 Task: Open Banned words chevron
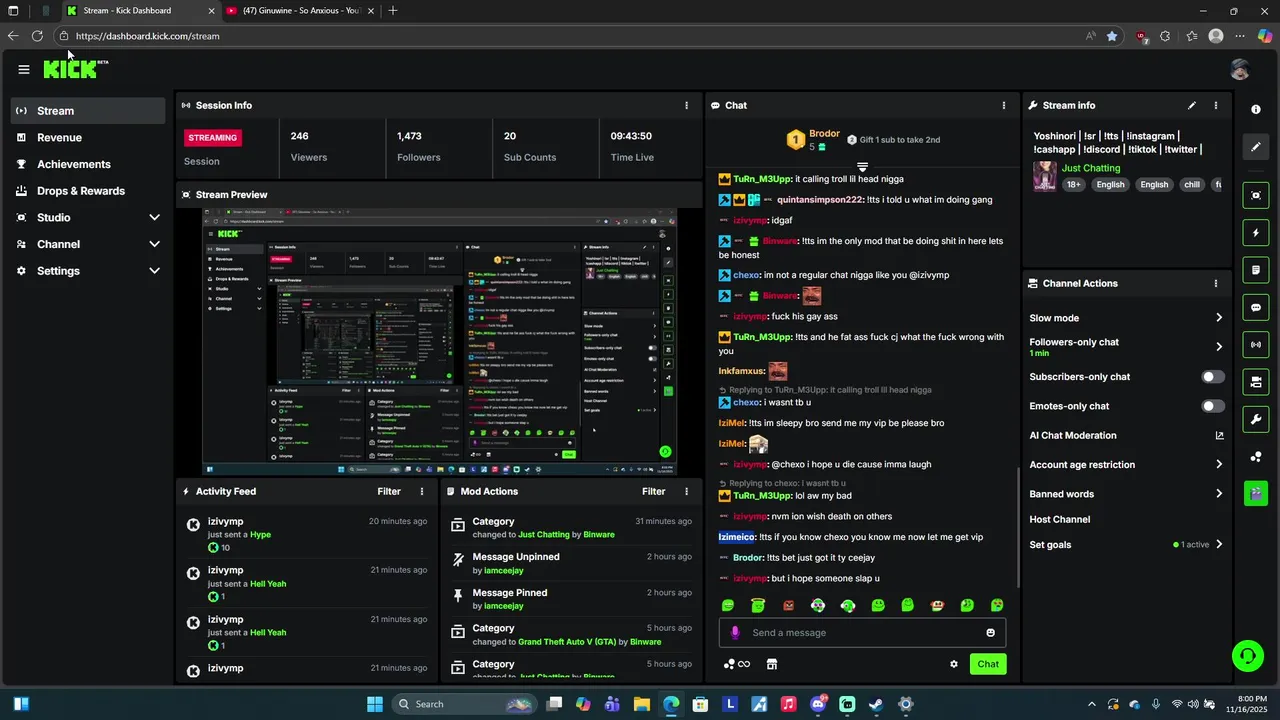tap(1219, 494)
